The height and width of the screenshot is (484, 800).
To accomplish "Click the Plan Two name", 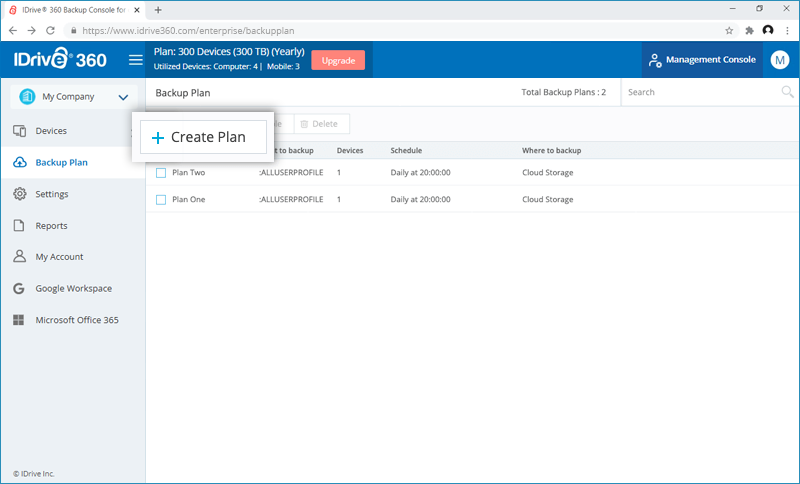I will (188, 172).
